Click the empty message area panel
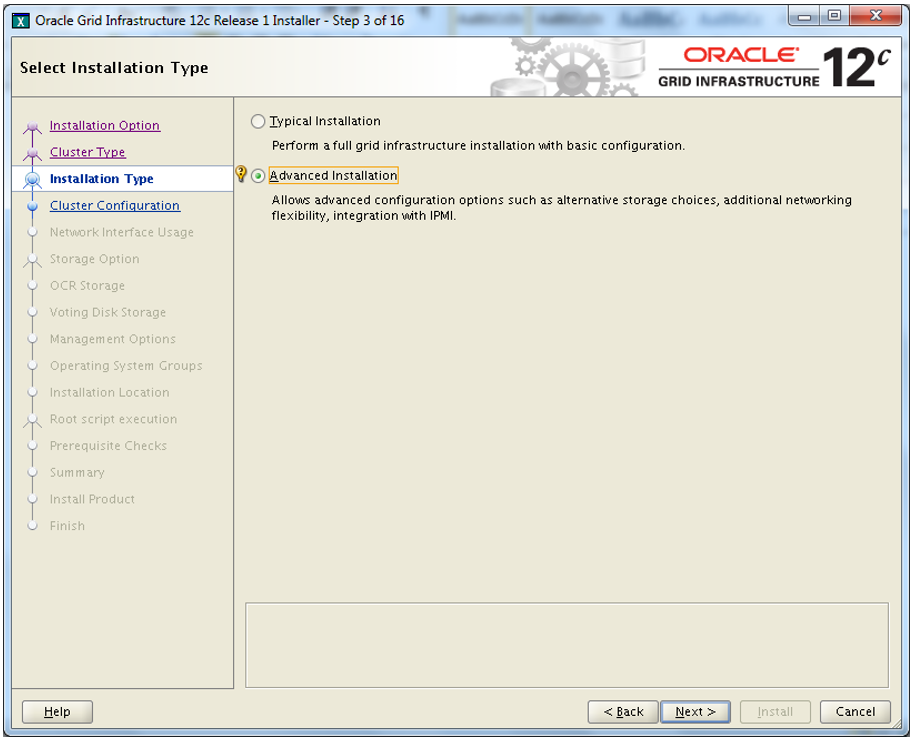Image resolution: width=912 pixels, height=740 pixels. click(567, 645)
